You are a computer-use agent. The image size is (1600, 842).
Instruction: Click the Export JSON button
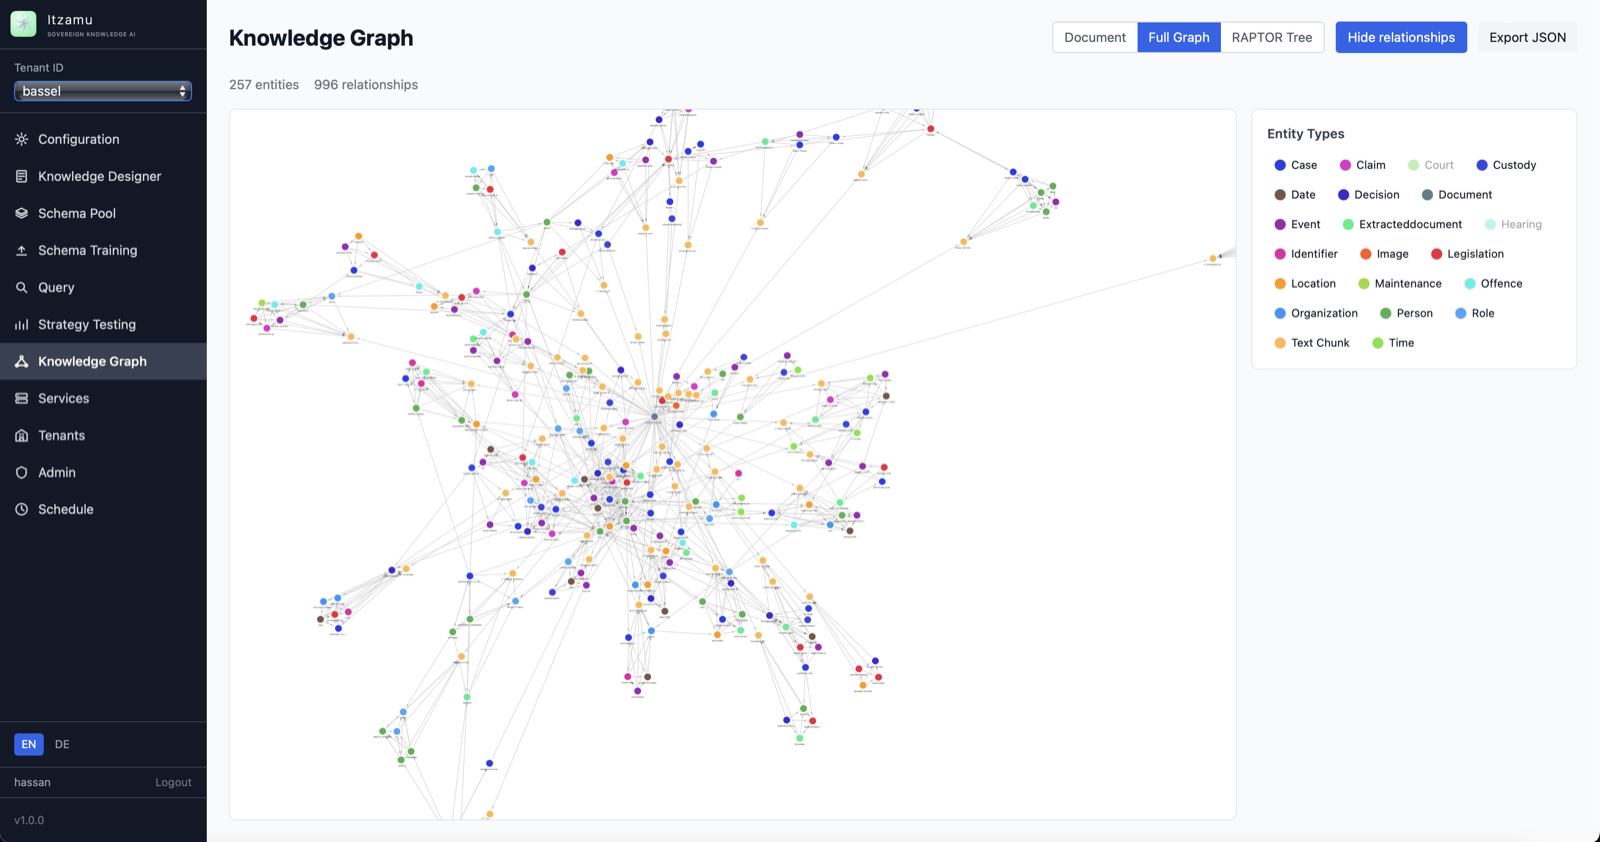tap(1527, 37)
